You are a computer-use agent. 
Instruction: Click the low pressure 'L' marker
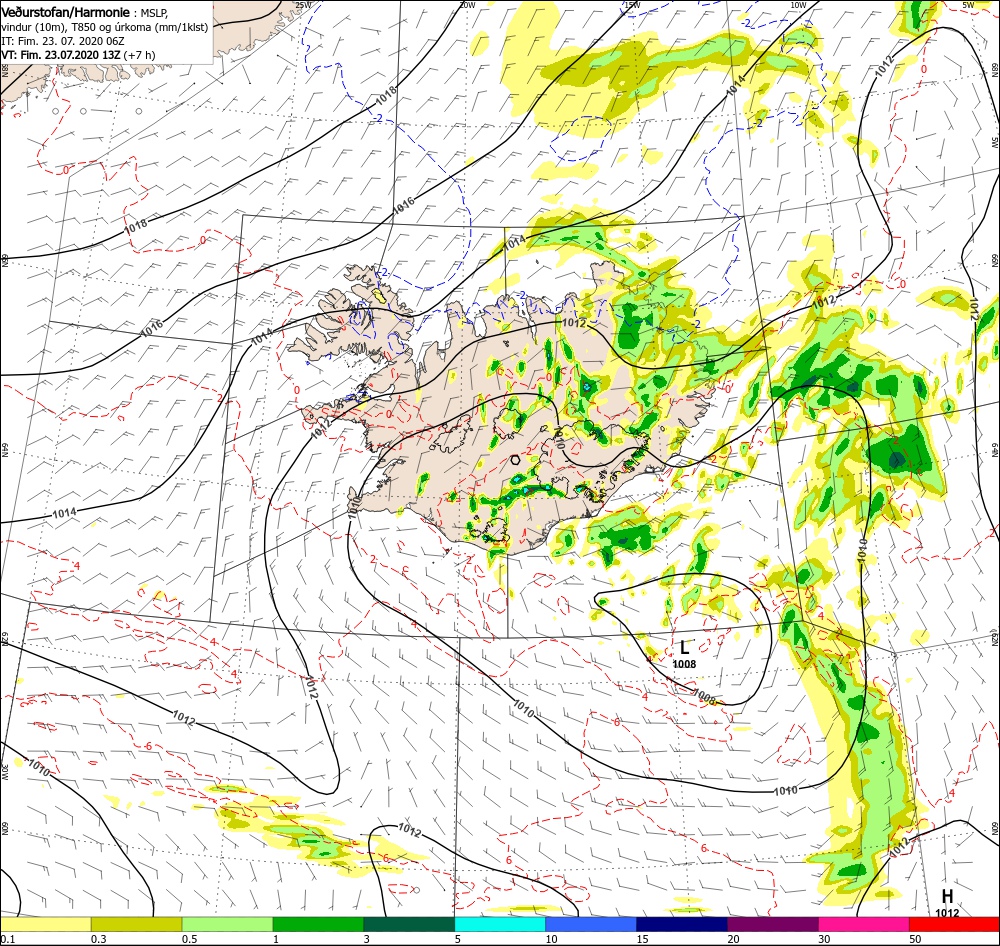[x=684, y=647]
